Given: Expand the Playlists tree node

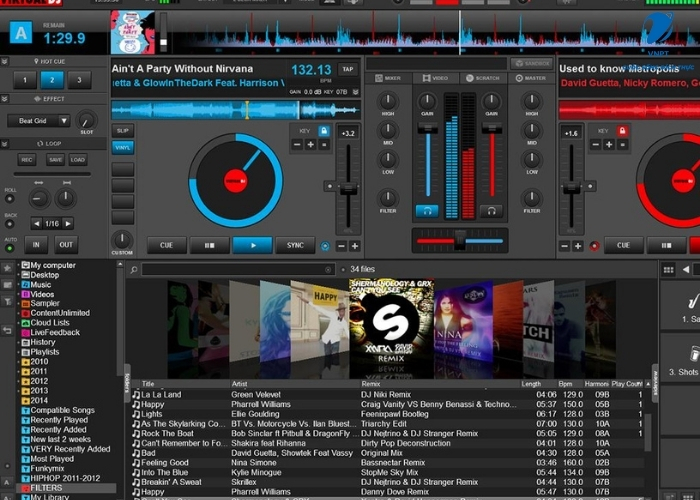Looking at the screenshot, I should (18, 352).
